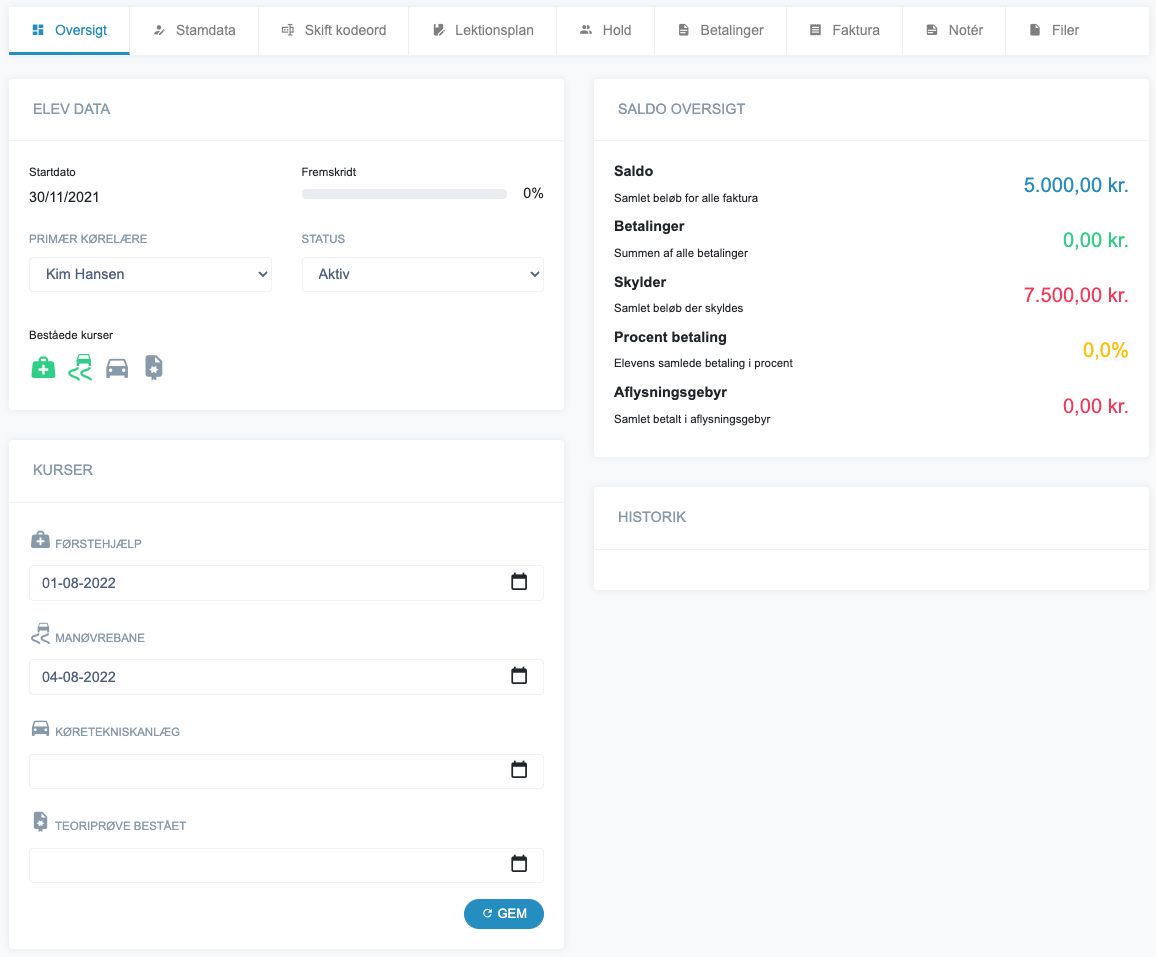Click the theory test document icon

point(153,368)
